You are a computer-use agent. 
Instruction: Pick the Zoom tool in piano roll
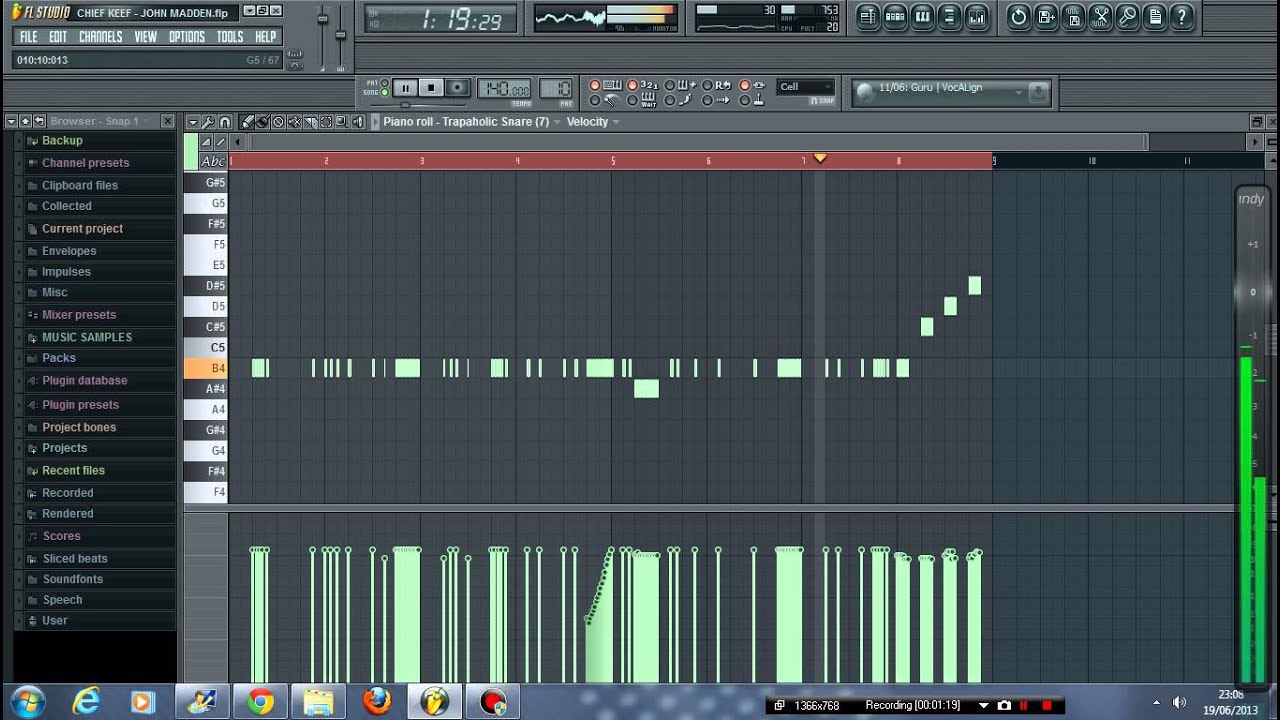341,122
